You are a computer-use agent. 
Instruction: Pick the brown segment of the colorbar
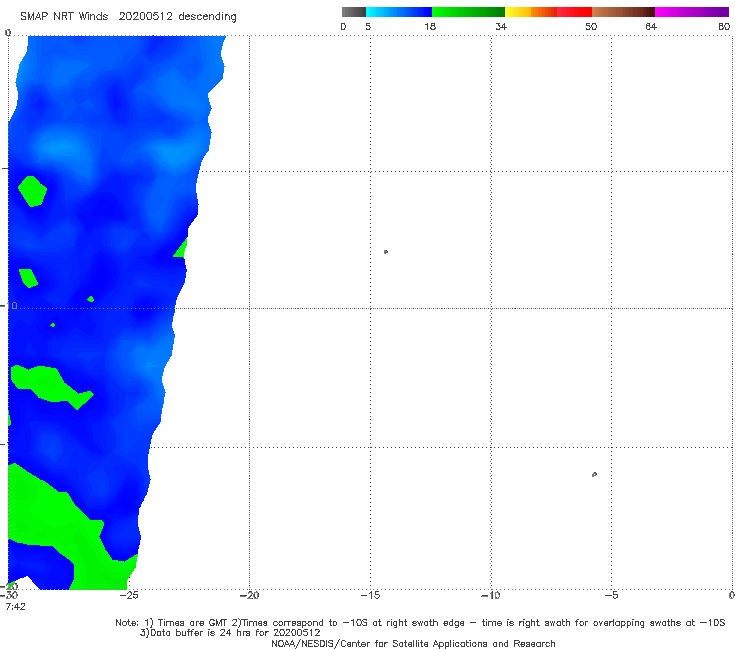tap(623, 12)
